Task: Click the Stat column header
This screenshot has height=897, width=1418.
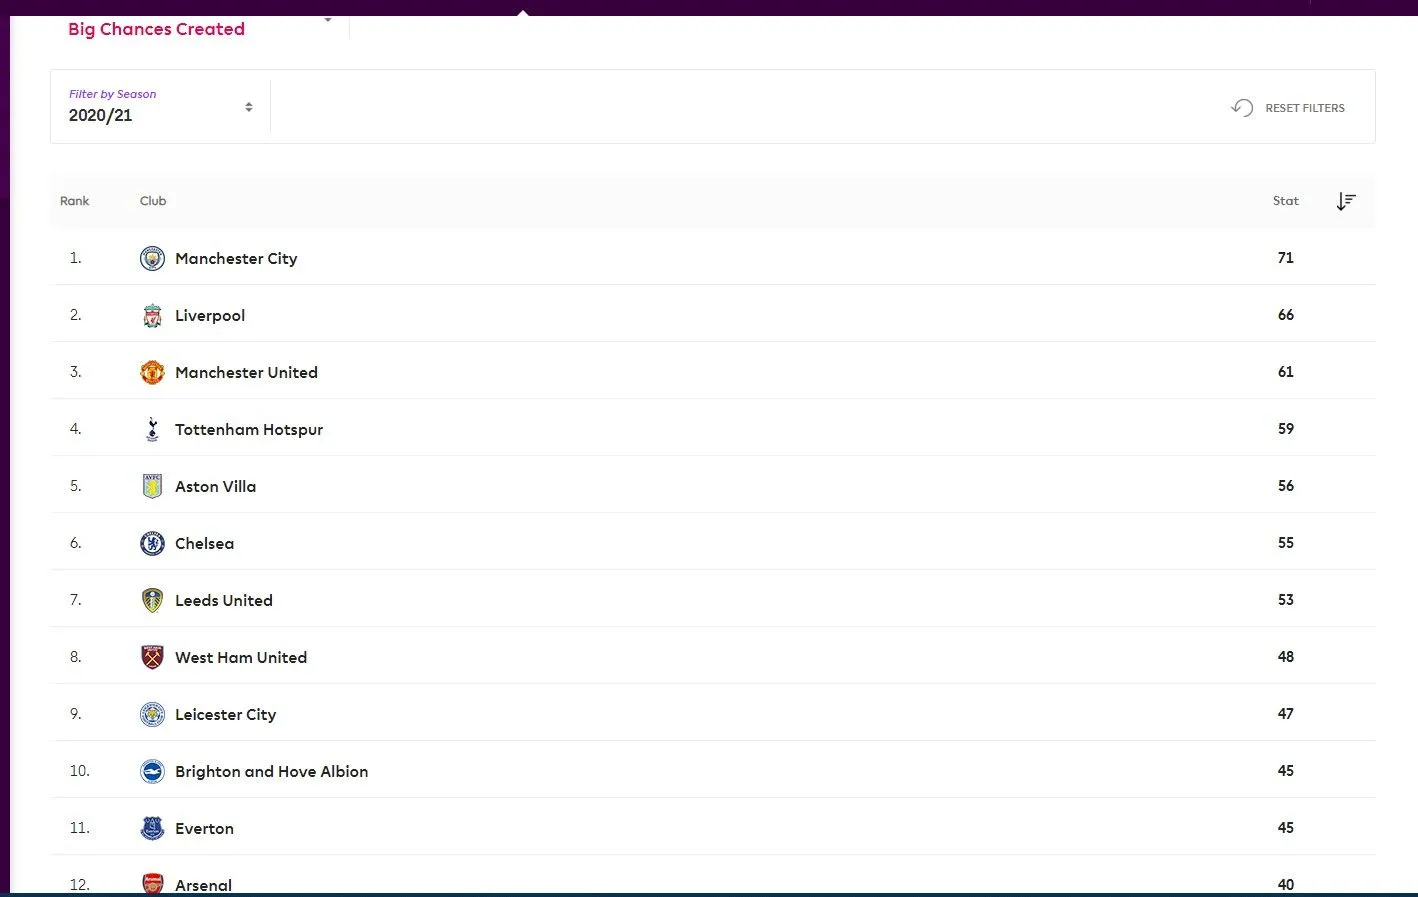Action: 1285,201
